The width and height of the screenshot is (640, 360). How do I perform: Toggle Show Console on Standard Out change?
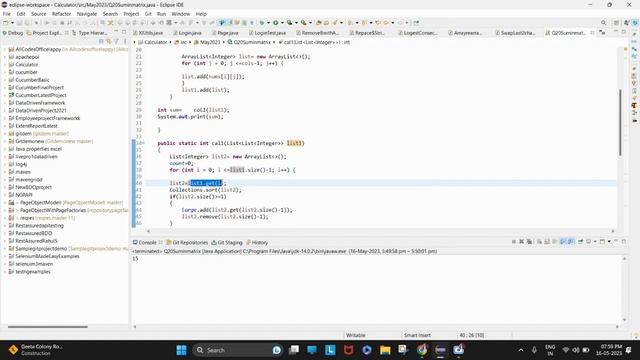[x=563, y=242]
